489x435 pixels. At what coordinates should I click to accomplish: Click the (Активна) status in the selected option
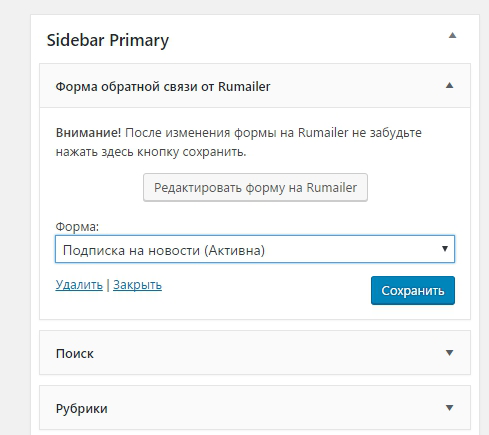click(235, 250)
